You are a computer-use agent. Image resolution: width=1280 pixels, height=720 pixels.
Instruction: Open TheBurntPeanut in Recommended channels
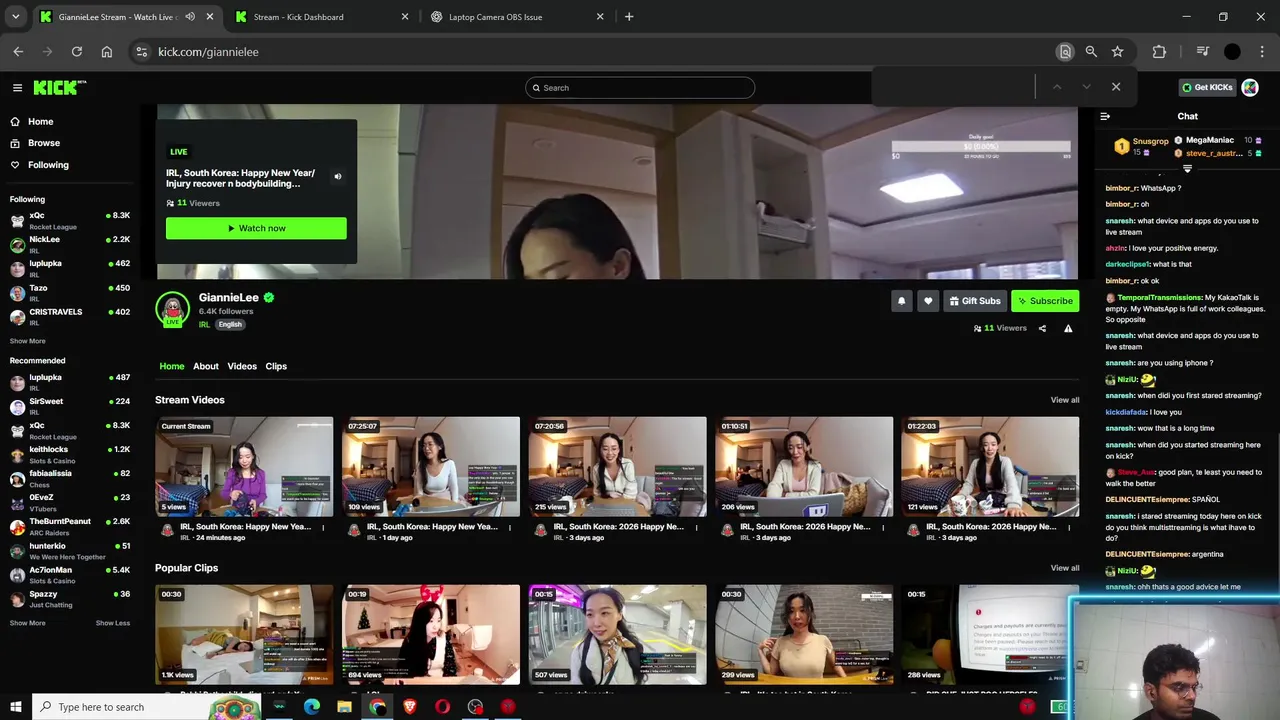(70, 526)
